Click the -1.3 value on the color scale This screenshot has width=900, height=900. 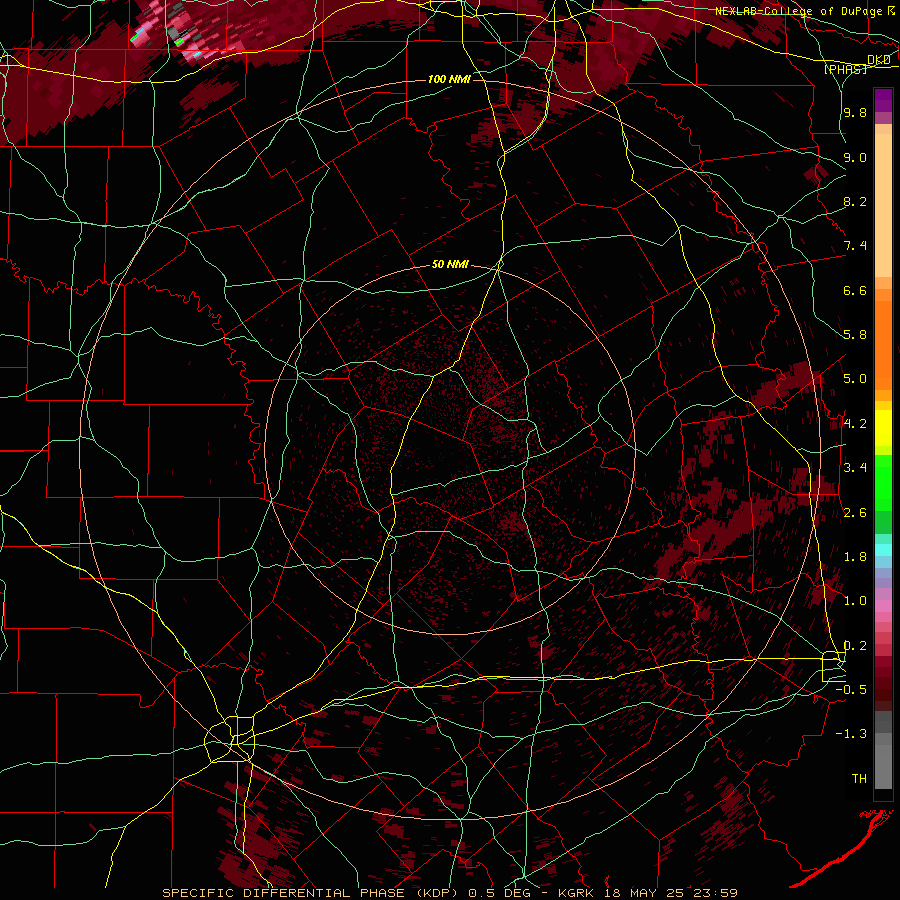851,734
